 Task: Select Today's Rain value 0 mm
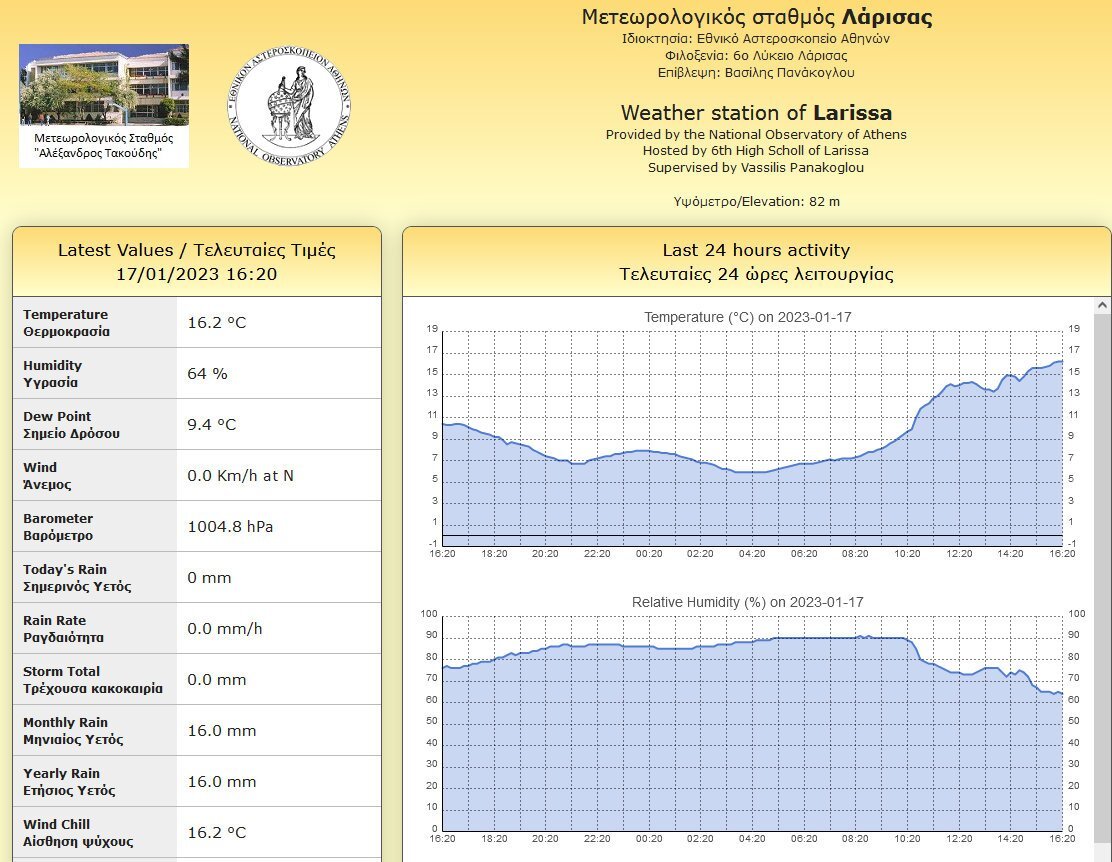coord(209,578)
